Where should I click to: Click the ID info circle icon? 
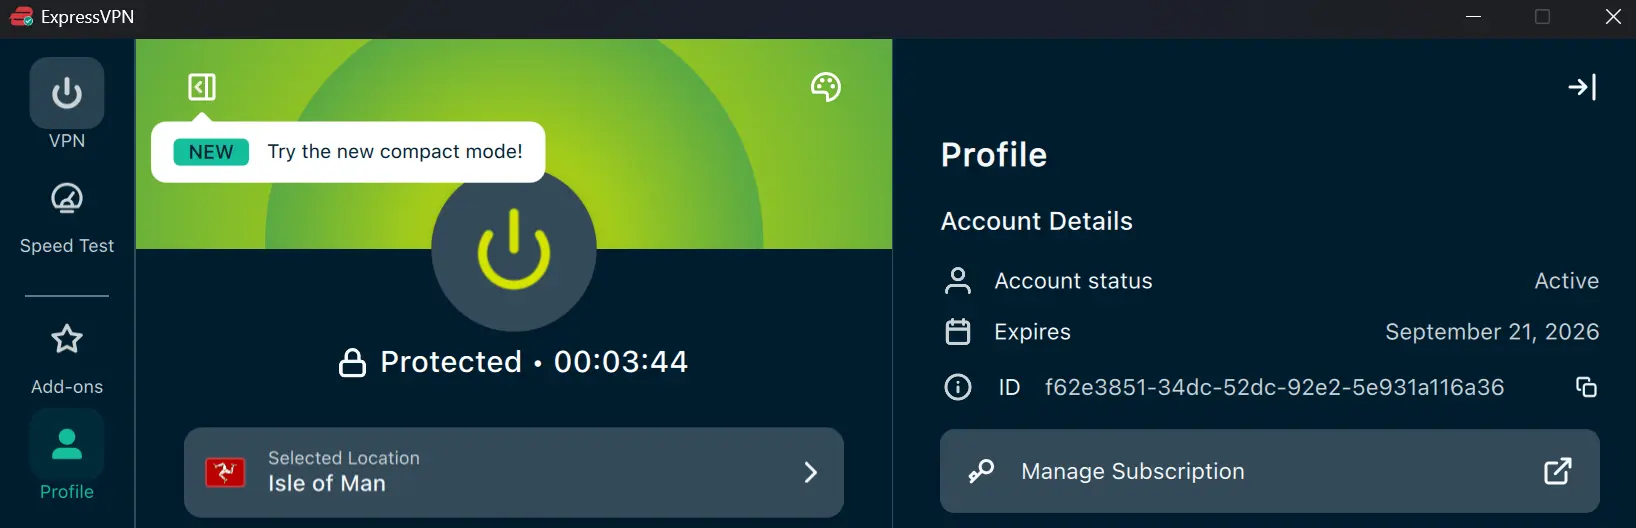point(958,387)
